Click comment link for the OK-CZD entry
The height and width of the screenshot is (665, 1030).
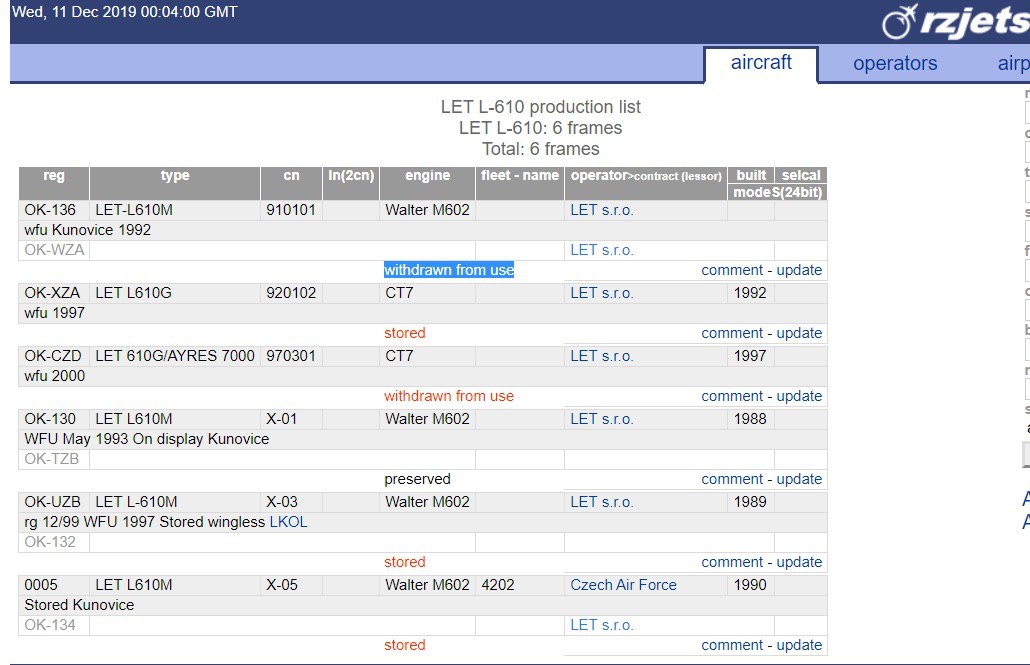coord(732,397)
